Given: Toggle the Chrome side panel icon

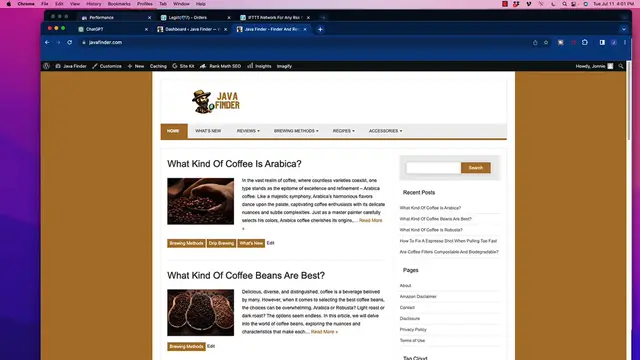Looking at the screenshot, I should [x=602, y=42].
